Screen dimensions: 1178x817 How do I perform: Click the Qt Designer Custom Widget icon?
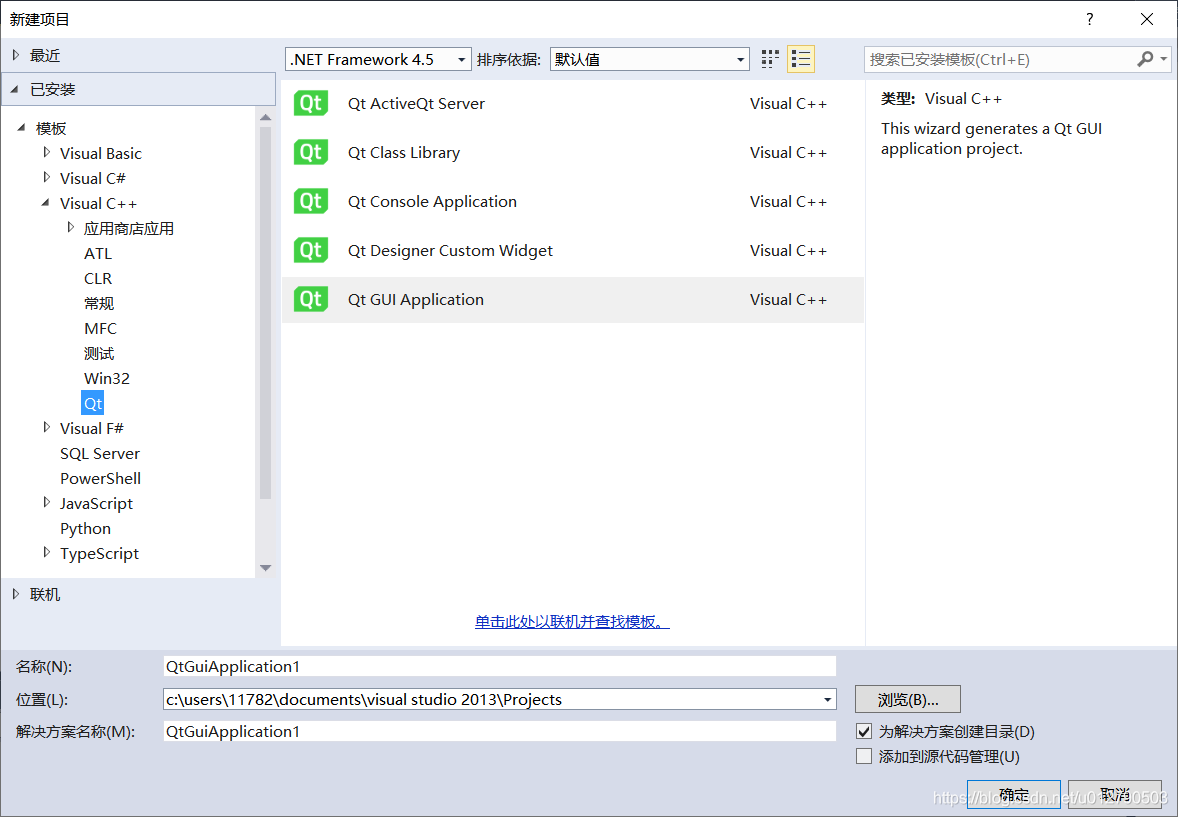click(311, 250)
